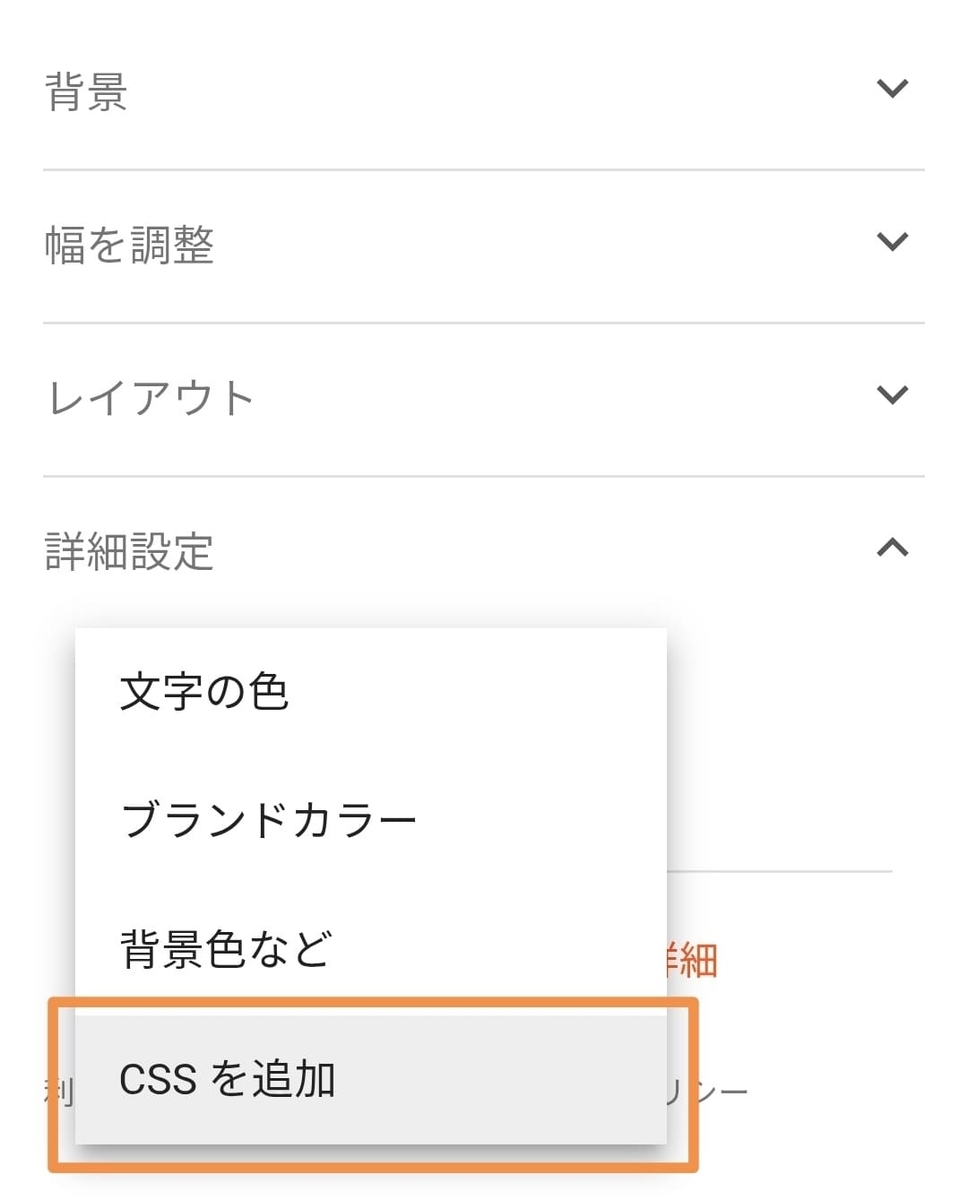
Task: Choose 文字の色 from the dropdown list
Action: click(x=371, y=692)
